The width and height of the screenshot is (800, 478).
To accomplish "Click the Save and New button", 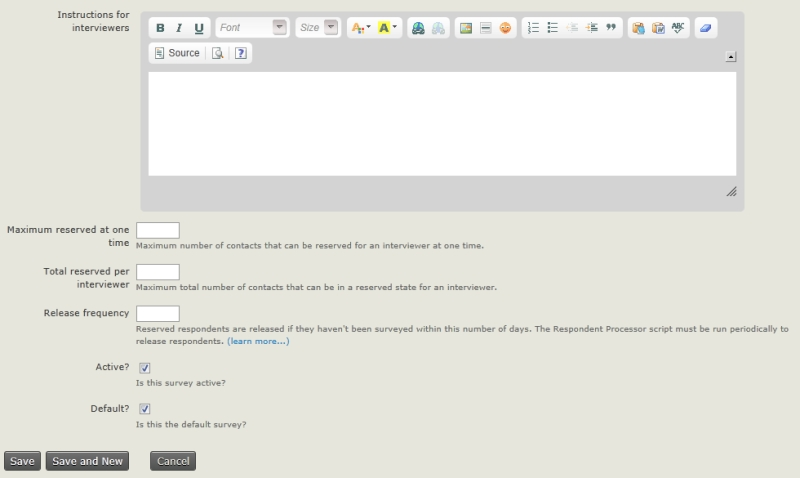I will point(88,461).
